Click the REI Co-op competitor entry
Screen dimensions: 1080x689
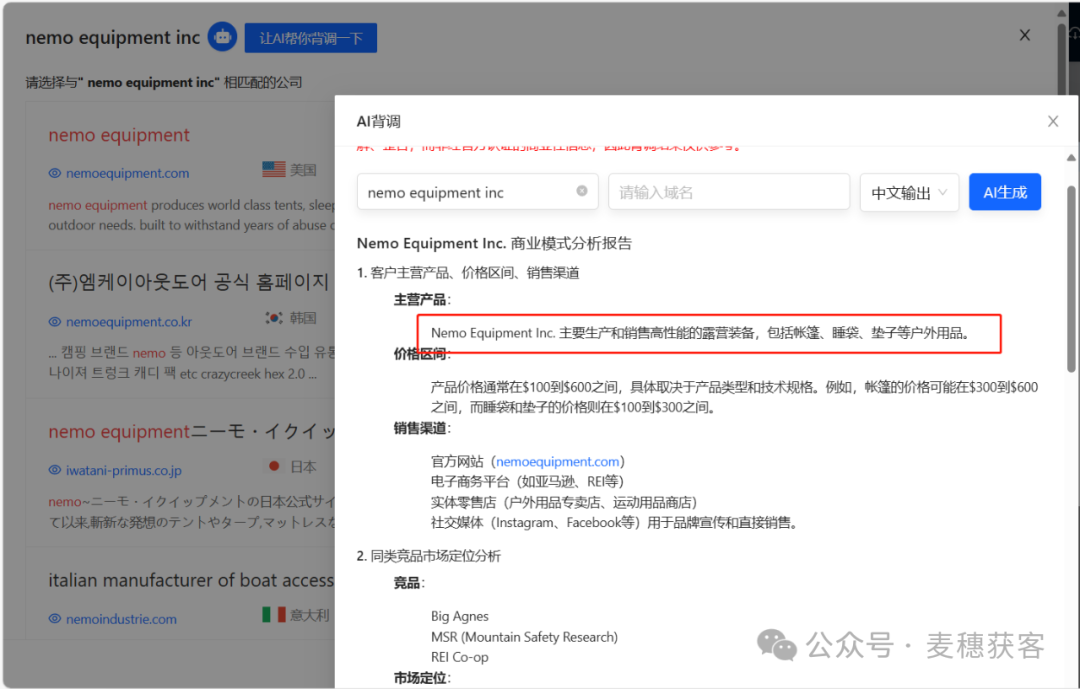point(459,657)
